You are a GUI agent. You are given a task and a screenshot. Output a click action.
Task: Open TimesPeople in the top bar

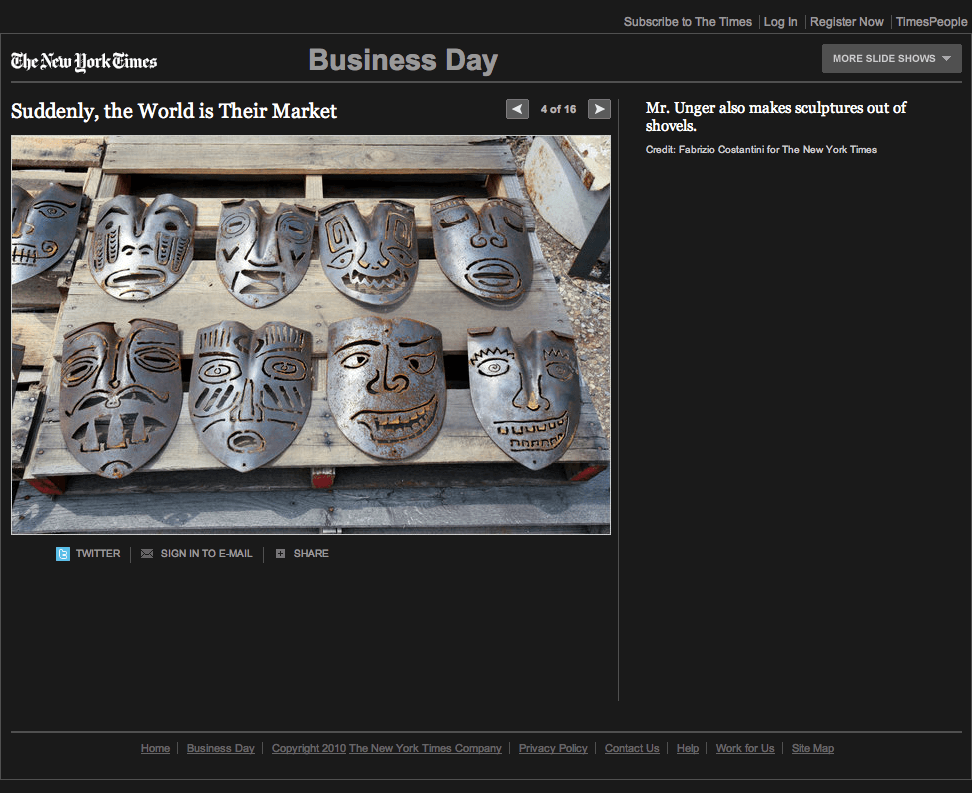pos(931,22)
